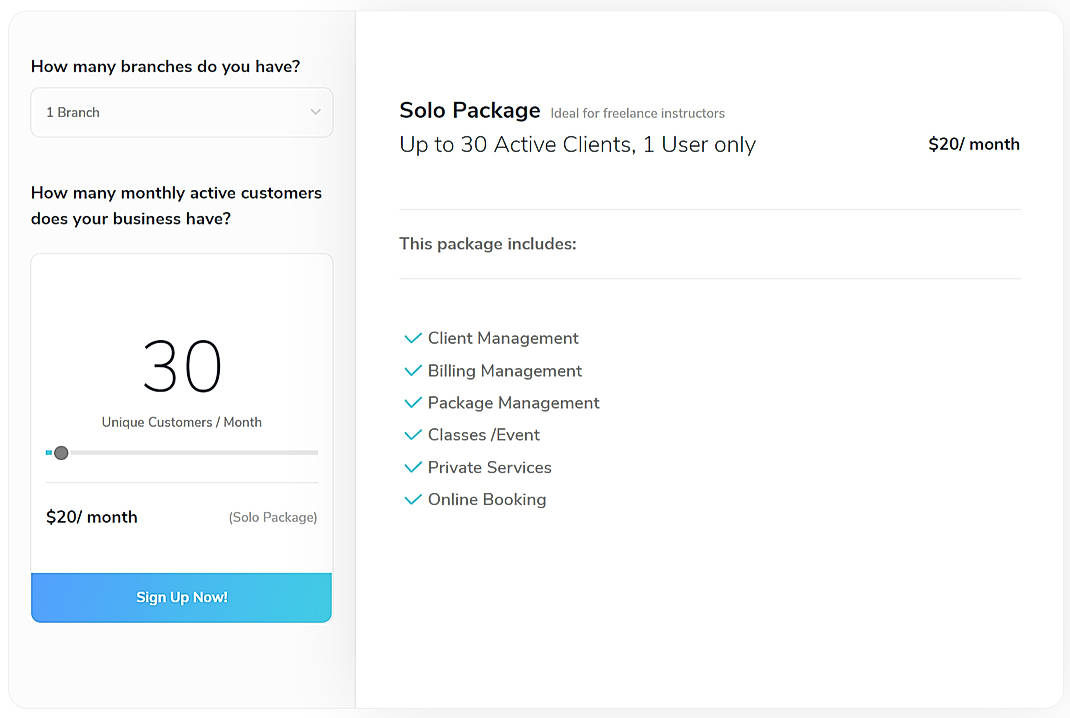
Task: Click the checkmark beside Client Management
Action: 413,338
